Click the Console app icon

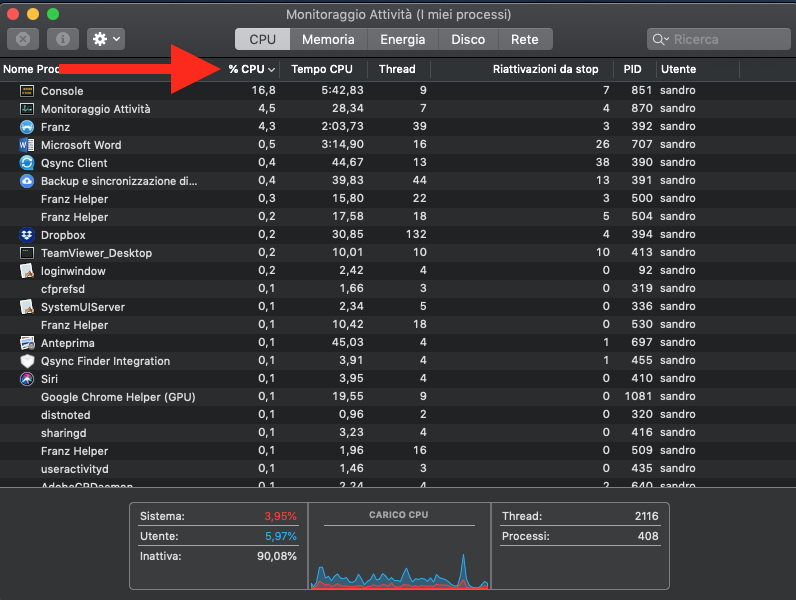point(26,91)
